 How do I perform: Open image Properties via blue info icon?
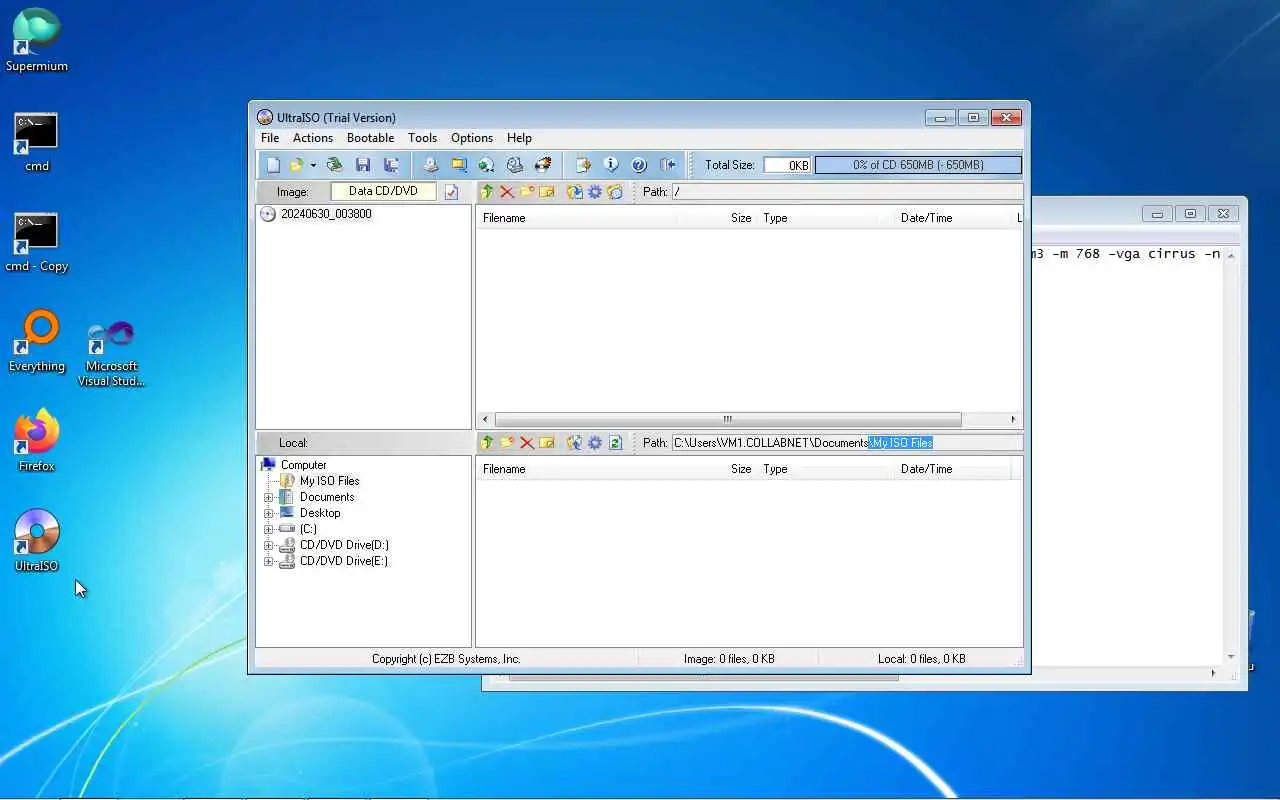click(x=611, y=165)
